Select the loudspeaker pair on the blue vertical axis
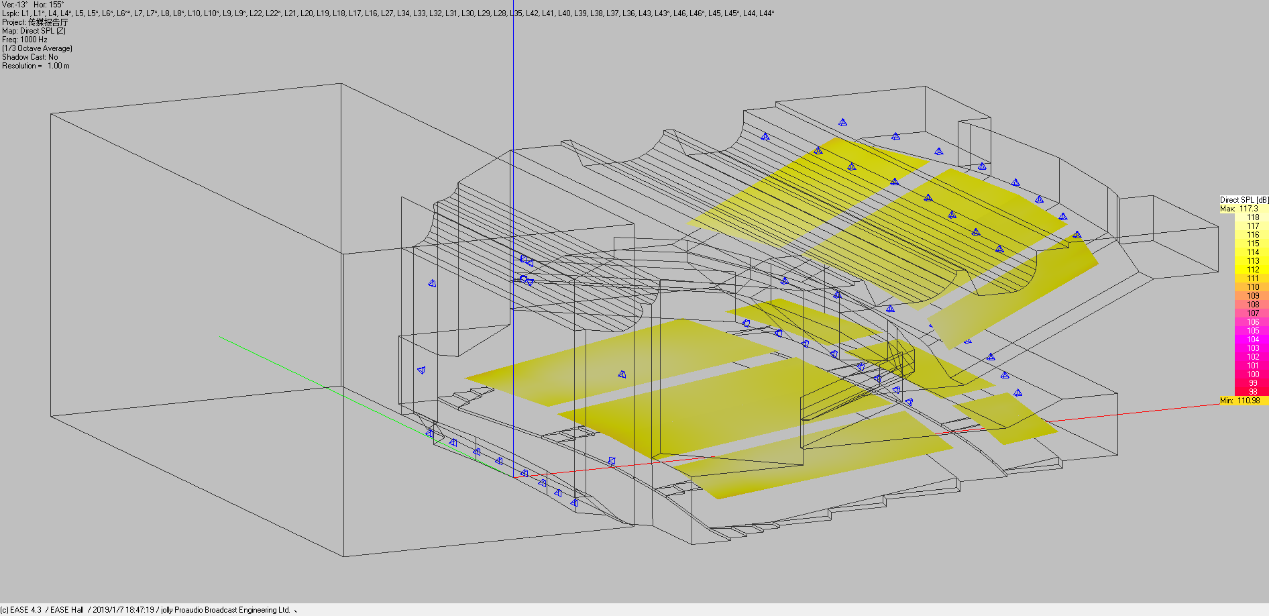The image size is (1269, 616). (526, 270)
